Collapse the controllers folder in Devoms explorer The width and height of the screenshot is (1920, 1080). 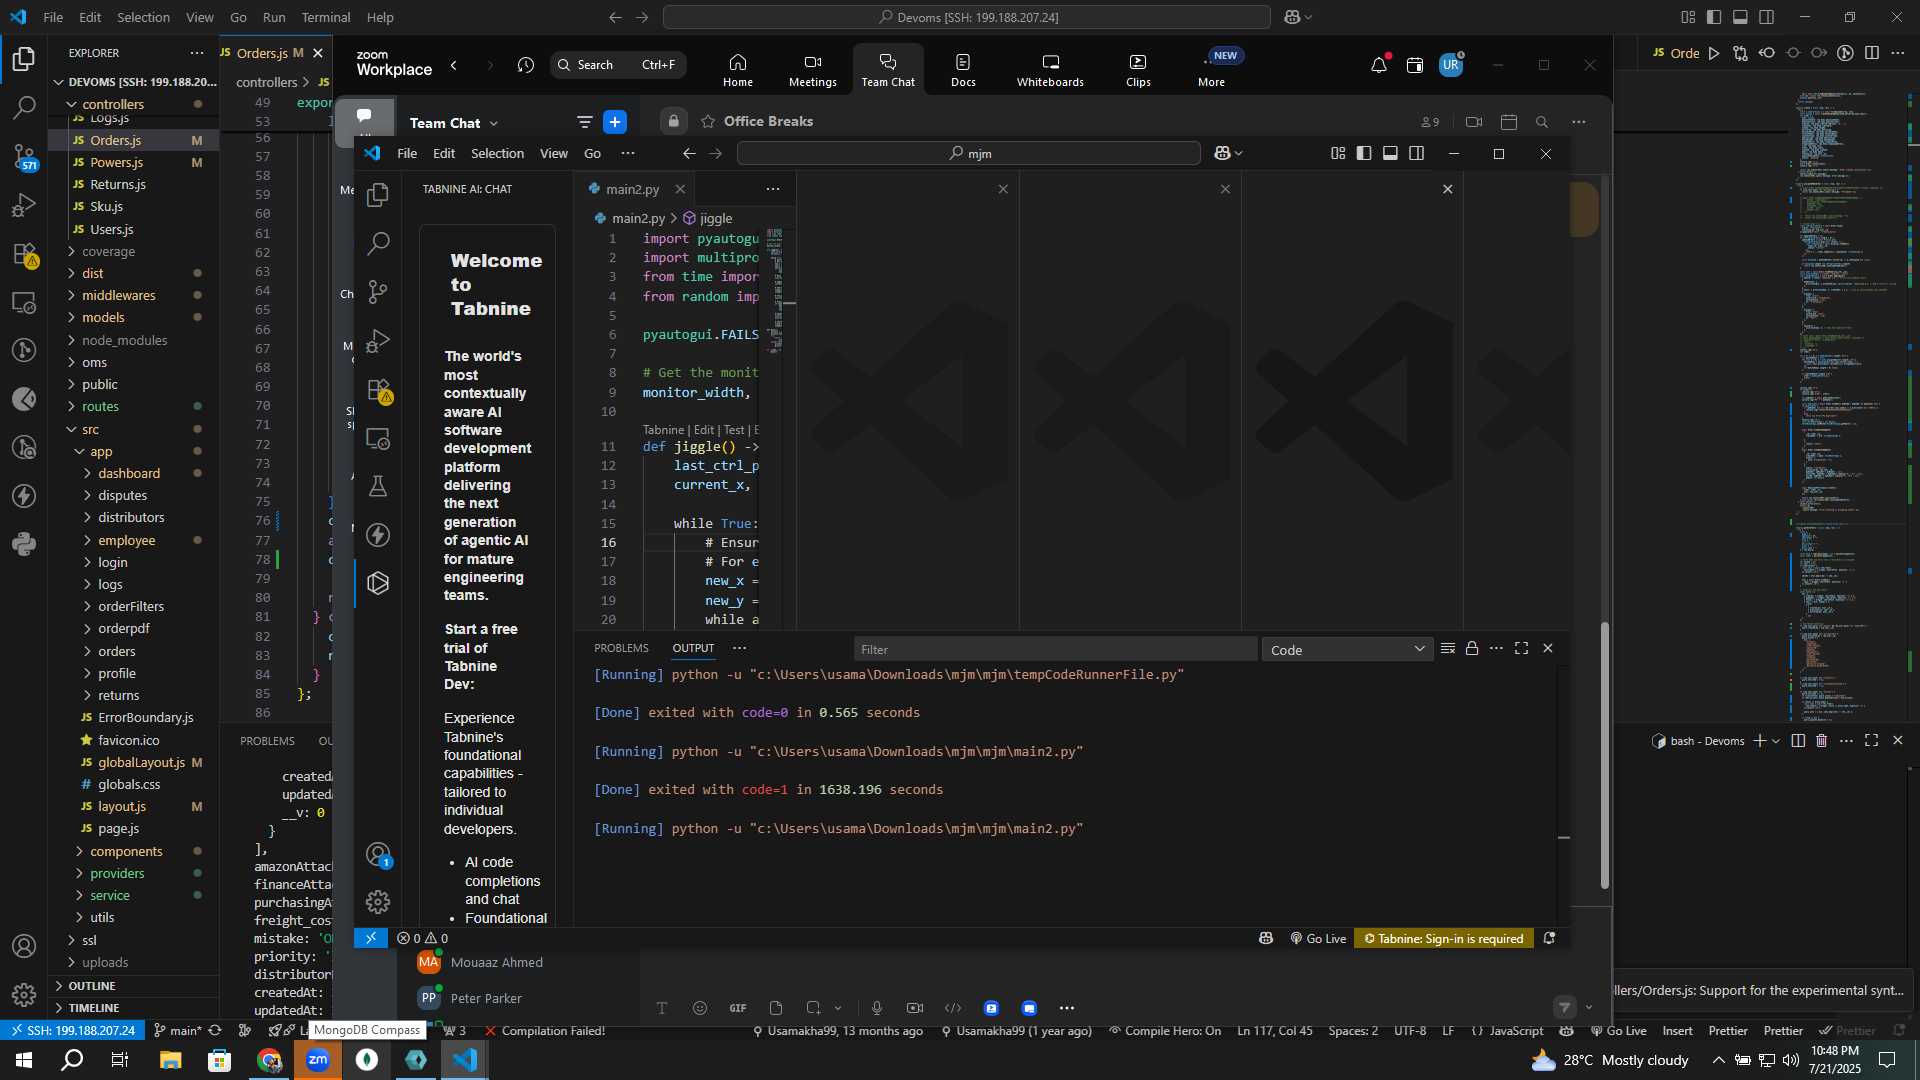[134, 104]
